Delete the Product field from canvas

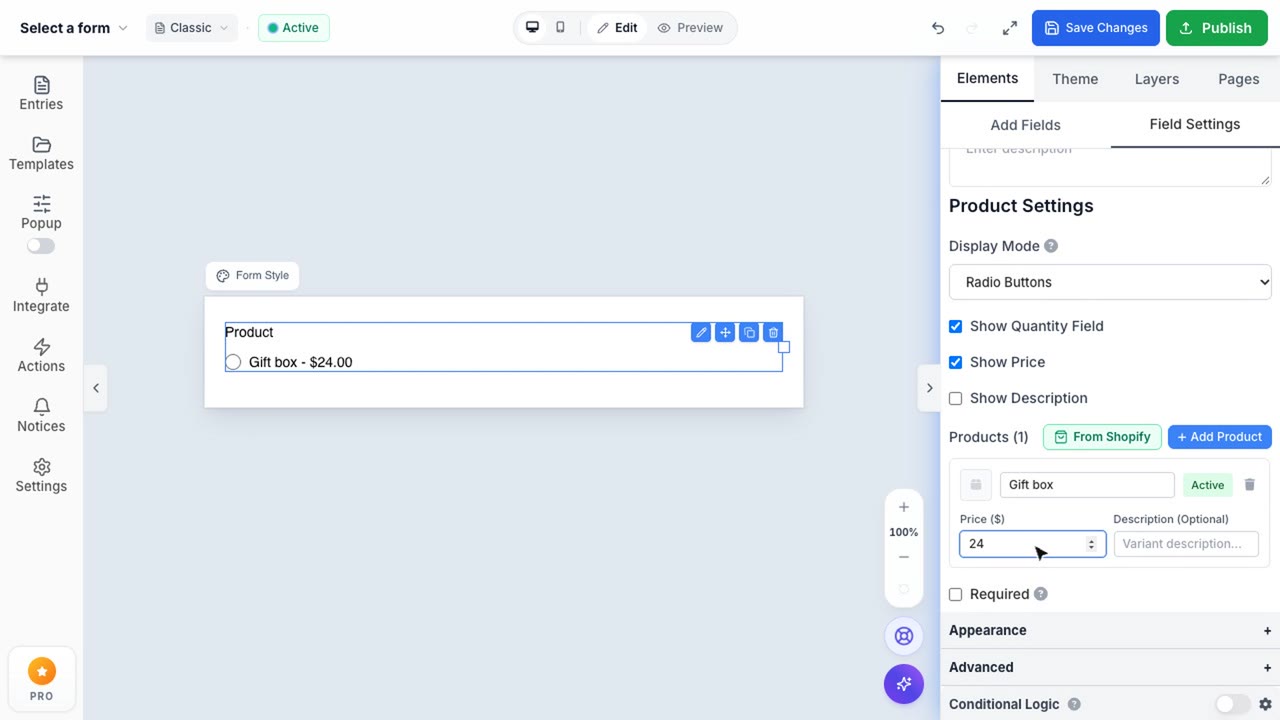(773, 332)
